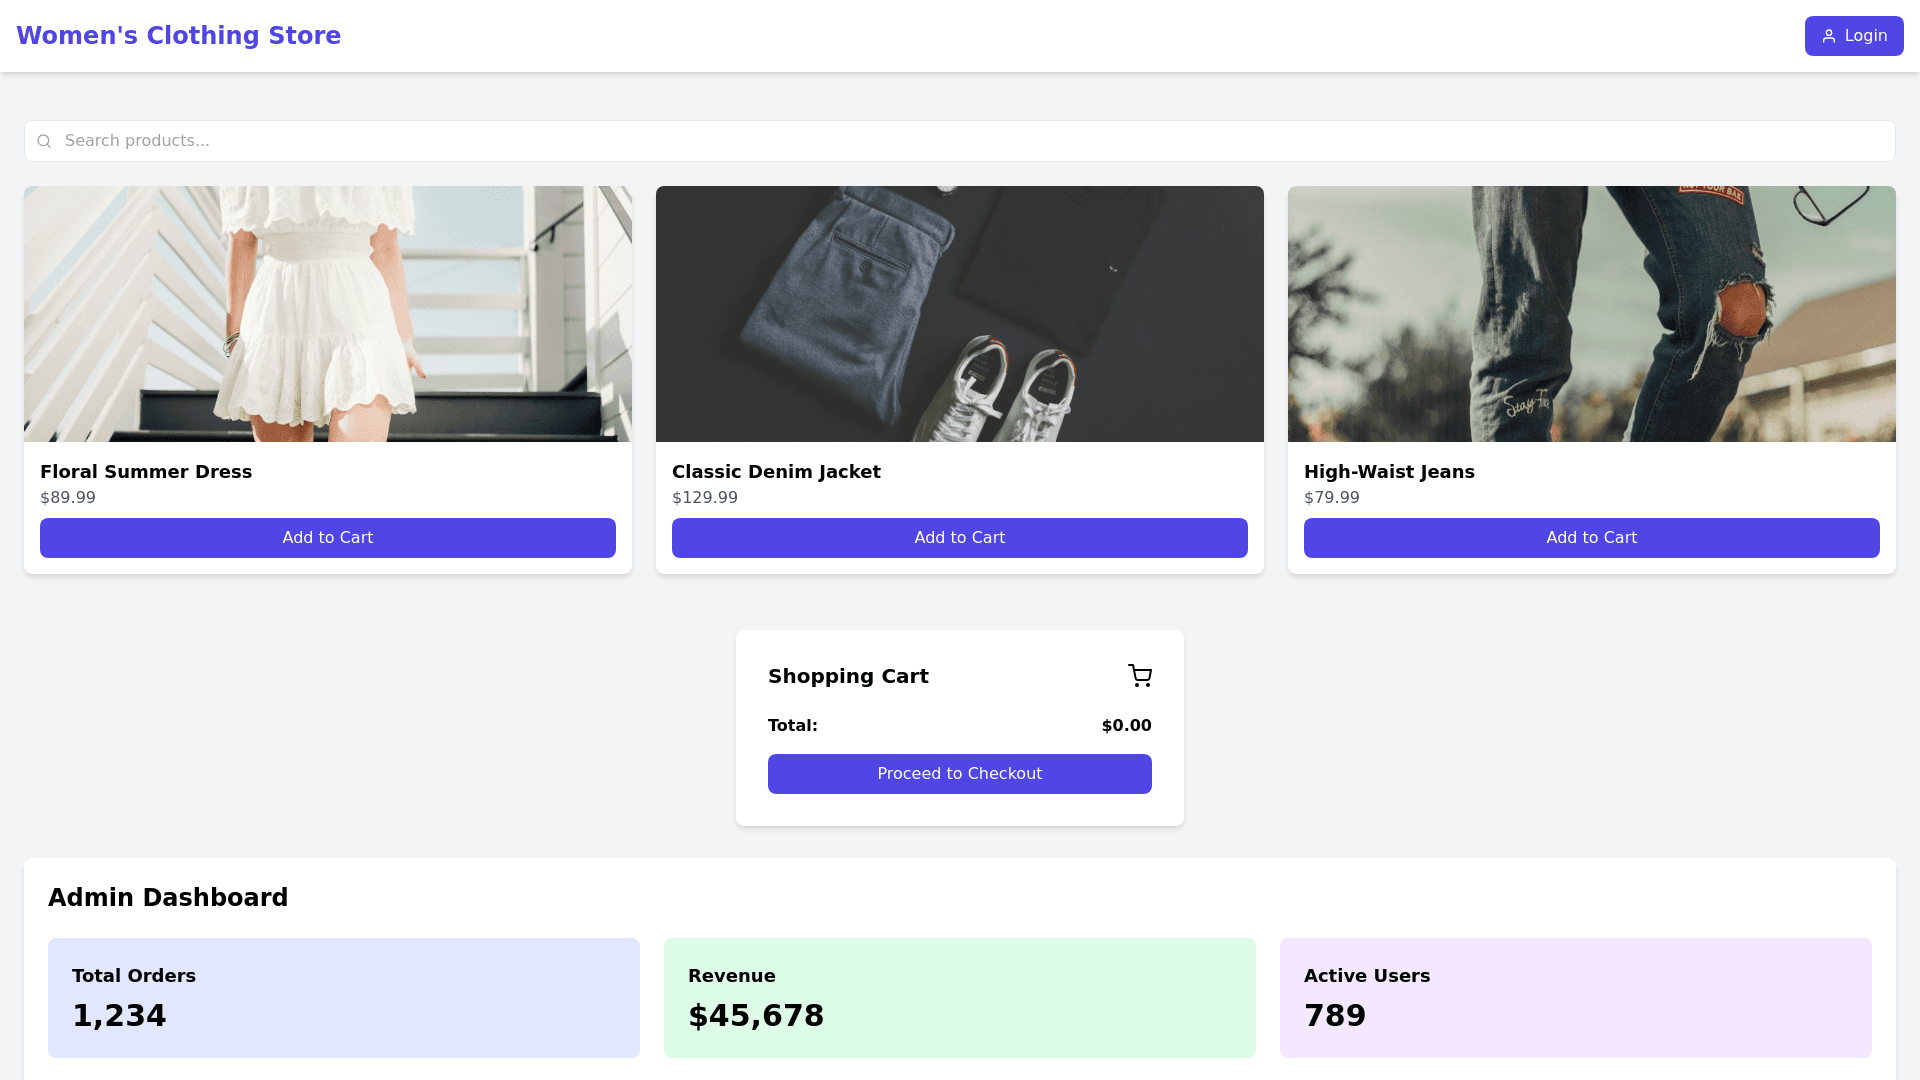Add High-Waist Jeans to cart
Image resolution: width=1920 pixels, height=1080 pixels.
(x=1592, y=538)
